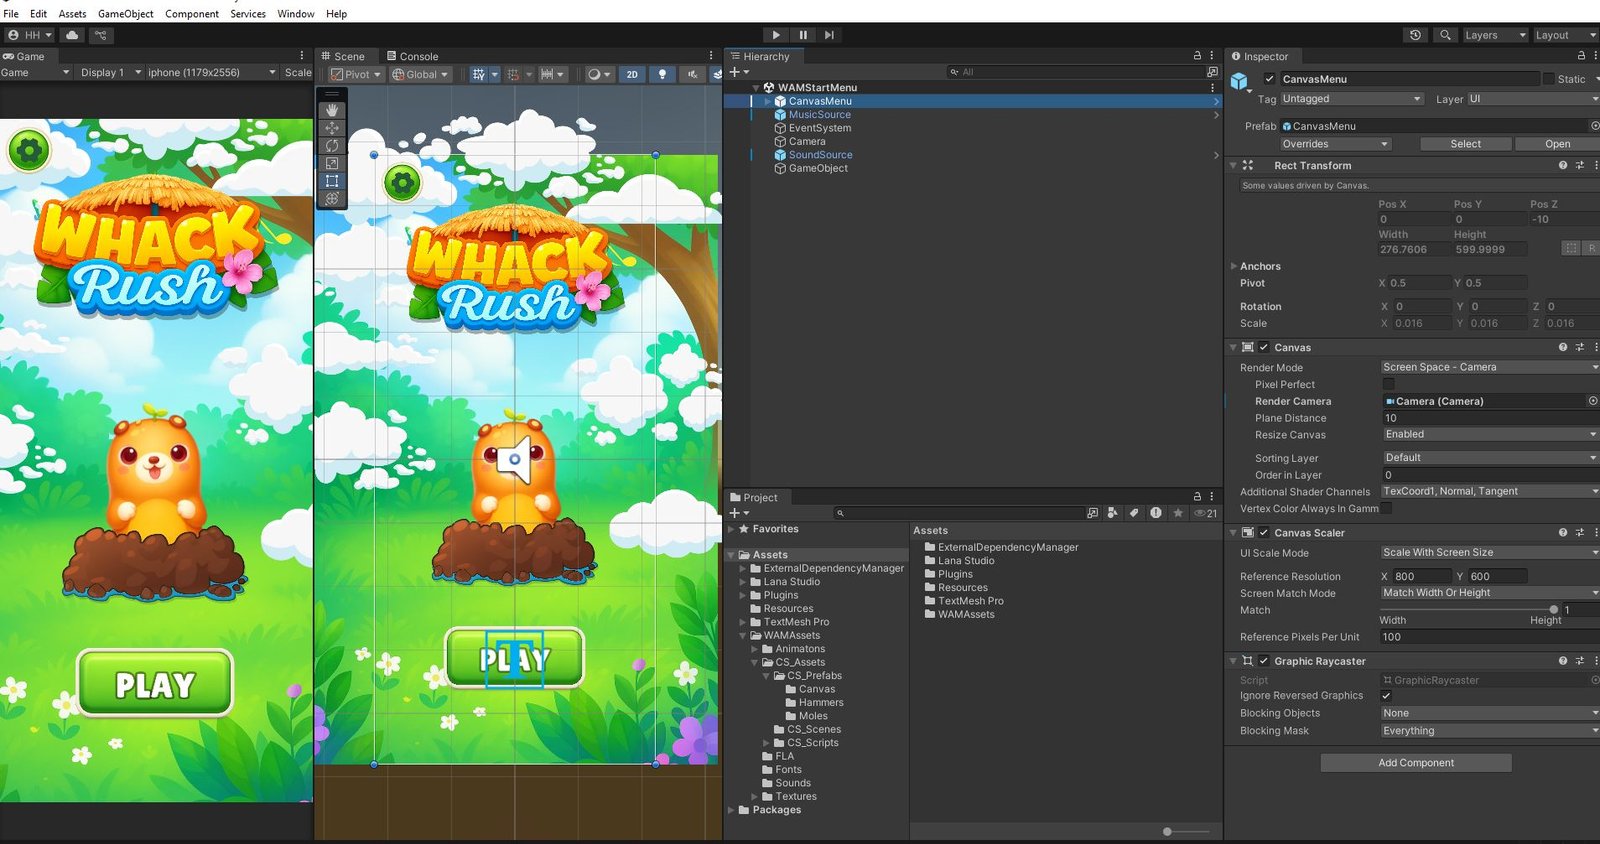Screen dimensions: 1600x844
Task: Select the Rect tool in Scene overlay
Action: pos(332,181)
